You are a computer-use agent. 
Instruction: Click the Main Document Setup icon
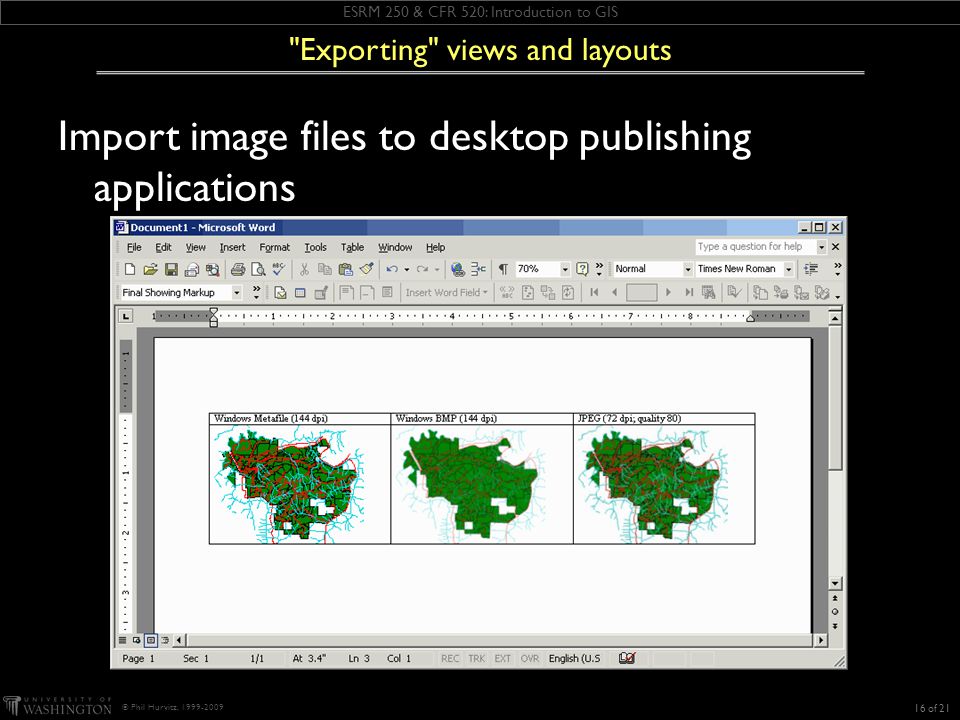(x=280, y=293)
